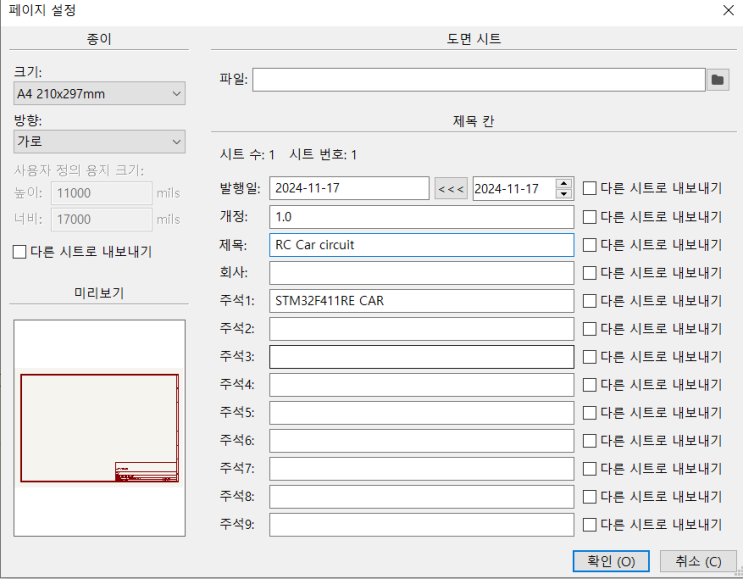Image resolution: width=743 pixels, height=579 pixels.
Task: Click the 제목 field with RC Car circuit
Action: (x=422, y=245)
